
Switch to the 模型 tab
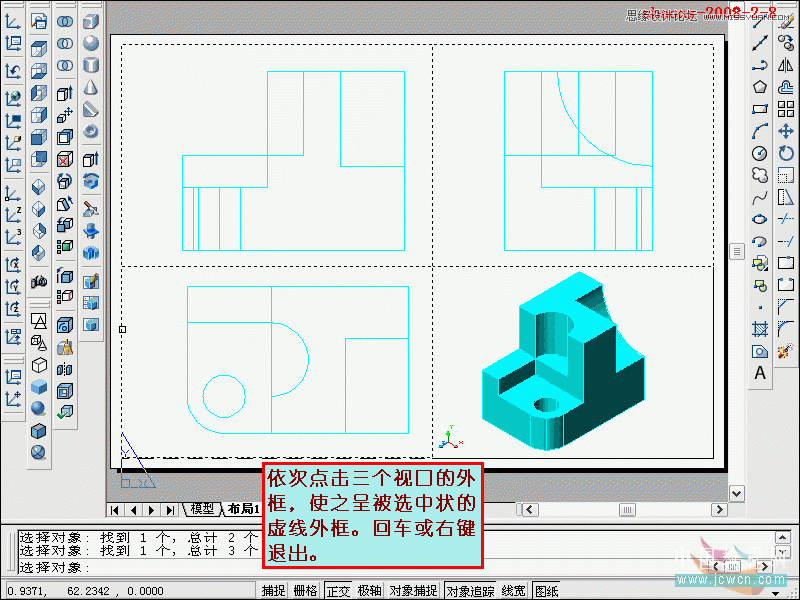coord(202,509)
